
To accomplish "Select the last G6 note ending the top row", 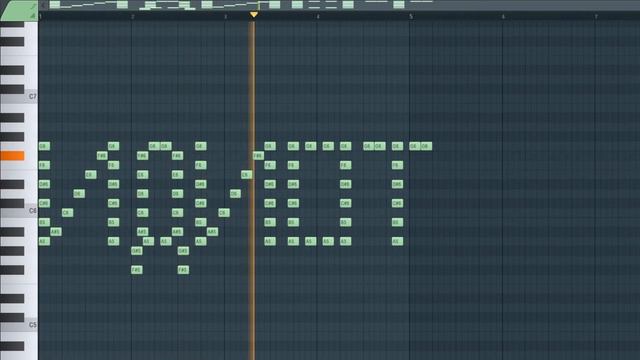I will pyautogui.click(x=426, y=146).
